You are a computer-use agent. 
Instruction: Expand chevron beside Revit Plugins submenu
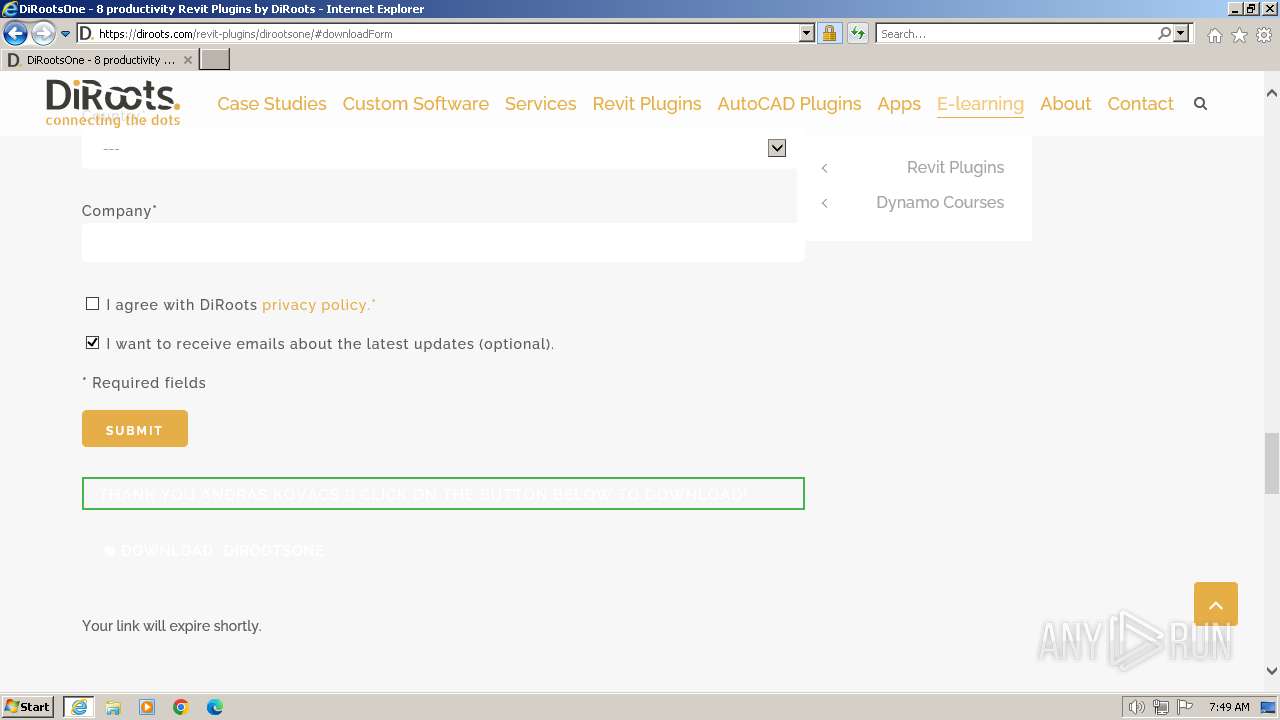tap(825, 168)
